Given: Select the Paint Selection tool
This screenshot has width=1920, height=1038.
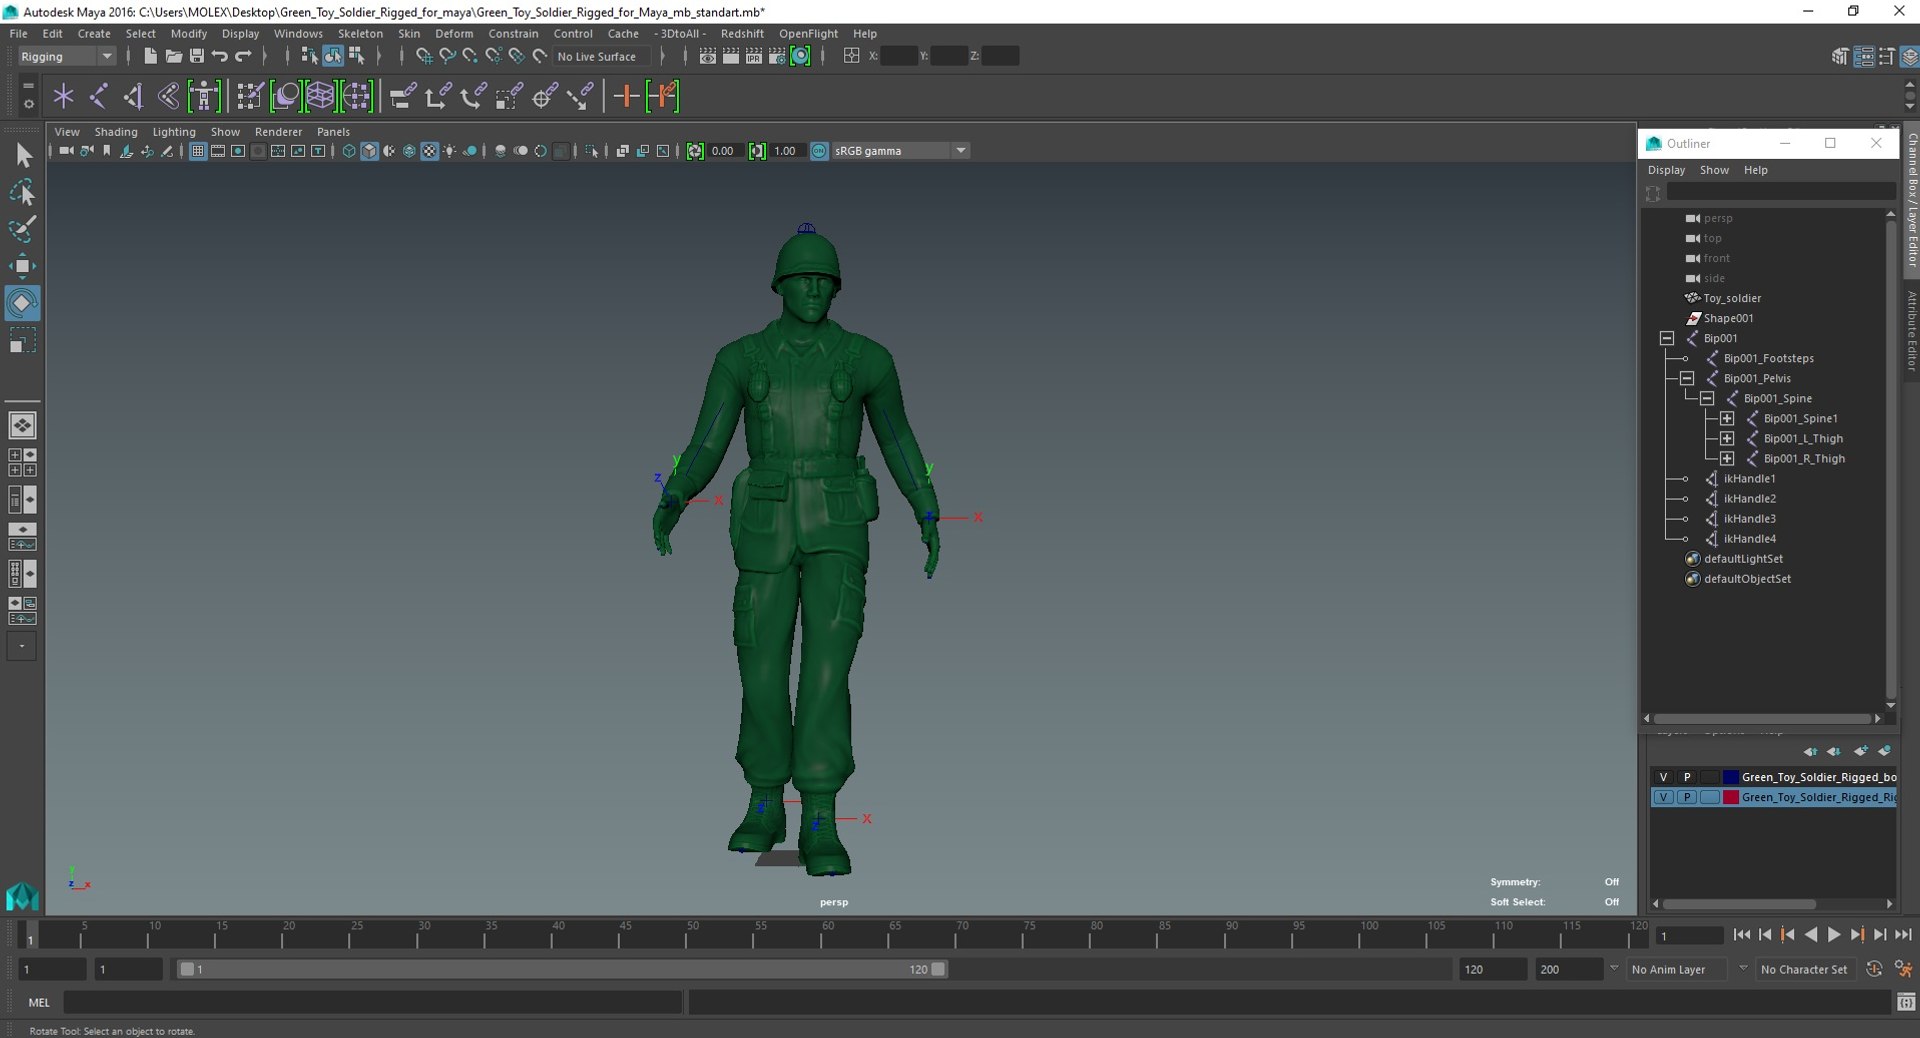Looking at the screenshot, I should click(23, 229).
